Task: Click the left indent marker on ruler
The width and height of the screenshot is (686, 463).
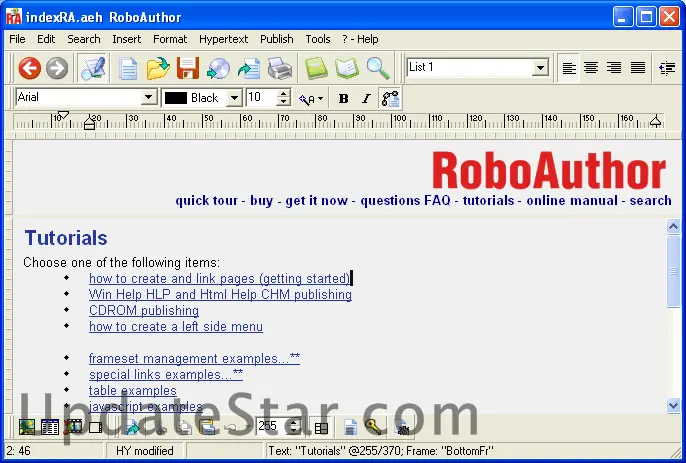Action: pos(89,122)
